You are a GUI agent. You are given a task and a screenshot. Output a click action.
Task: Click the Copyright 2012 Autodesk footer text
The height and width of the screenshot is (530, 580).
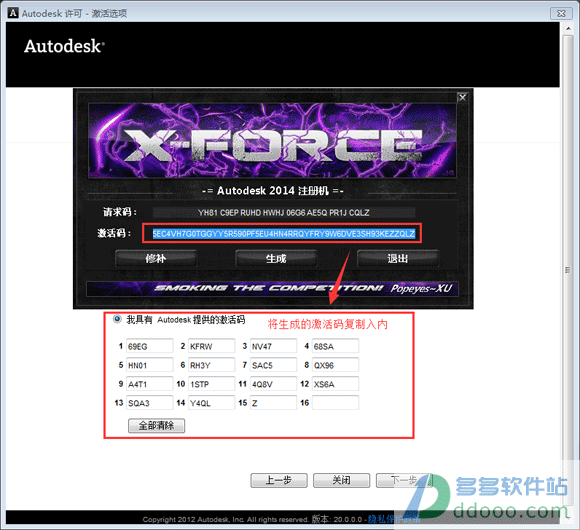point(225,519)
